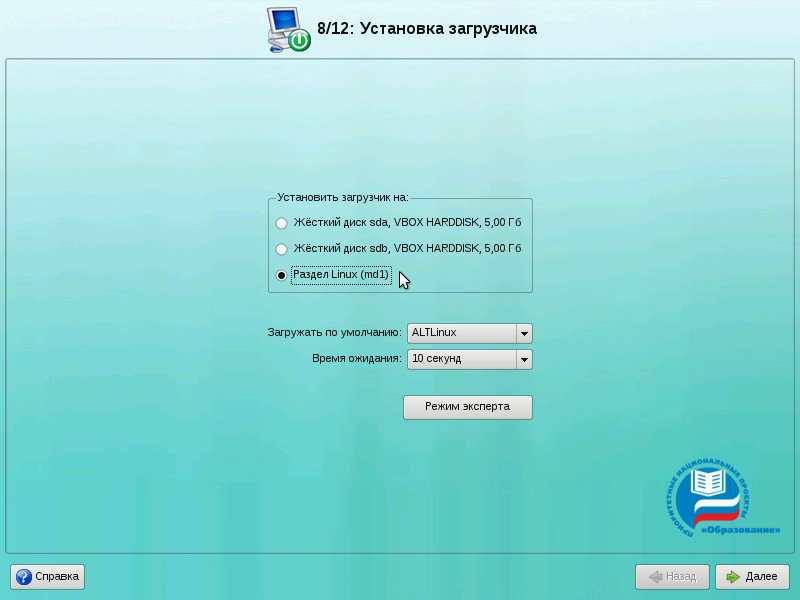The width and height of the screenshot is (800, 600).
Task: Click the Установить загрузчик на group heading
Action: (x=343, y=197)
